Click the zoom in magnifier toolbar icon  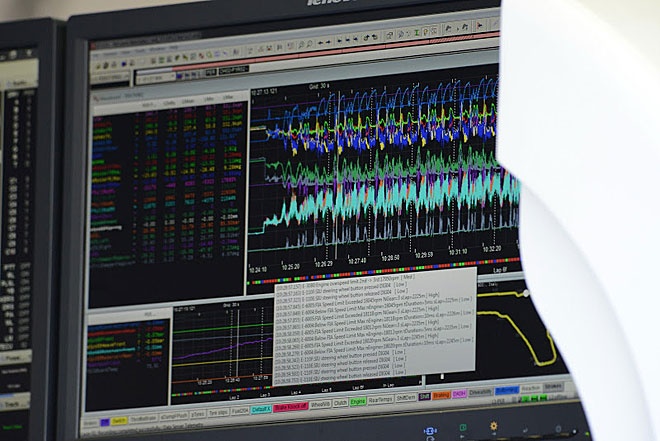coord(301,44)
